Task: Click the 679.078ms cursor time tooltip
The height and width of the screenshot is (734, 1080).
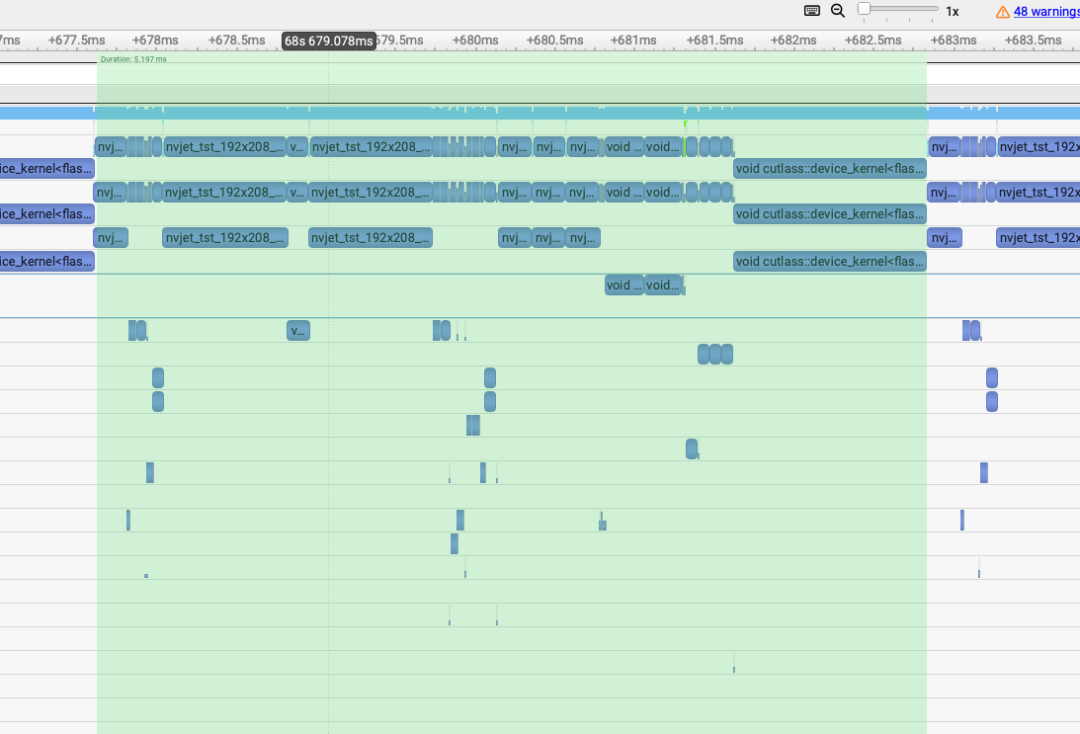Action: (329, 41)
